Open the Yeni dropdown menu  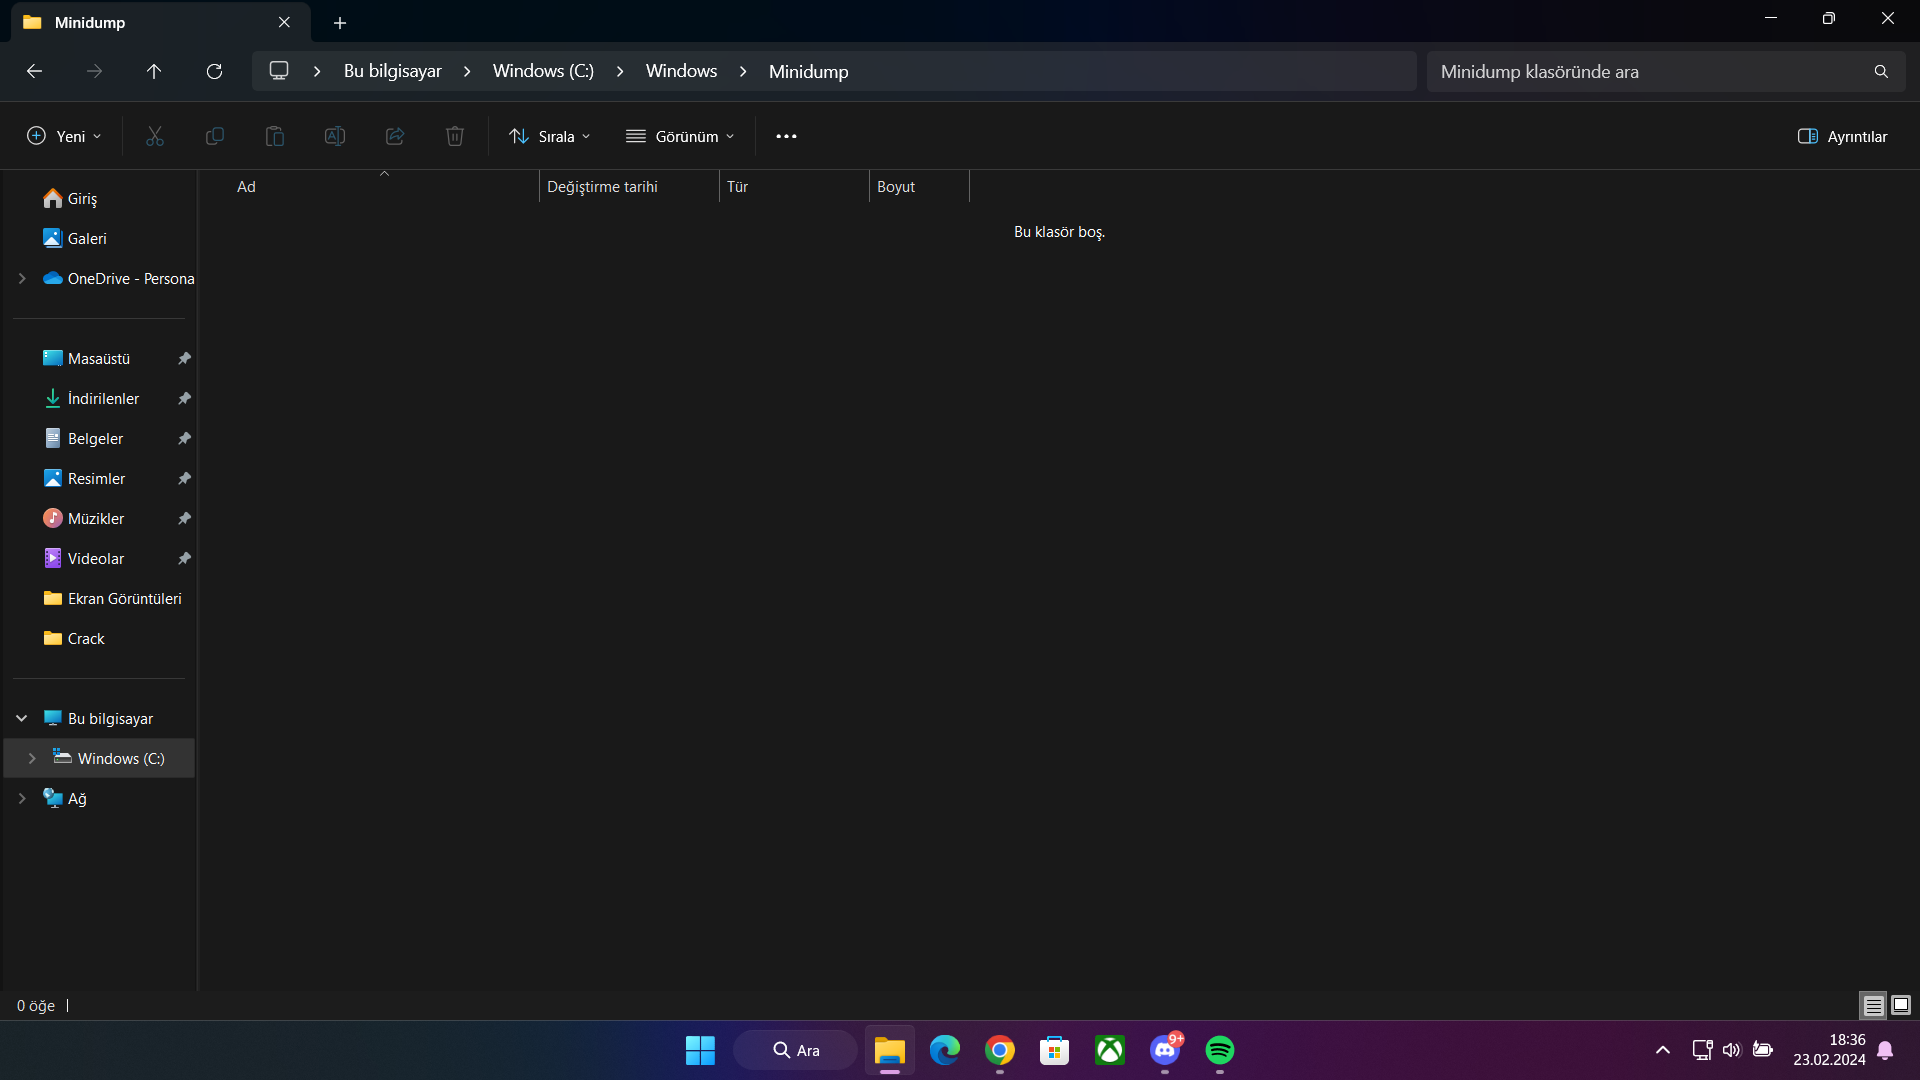pyautogui.click(x=64, y=136)
